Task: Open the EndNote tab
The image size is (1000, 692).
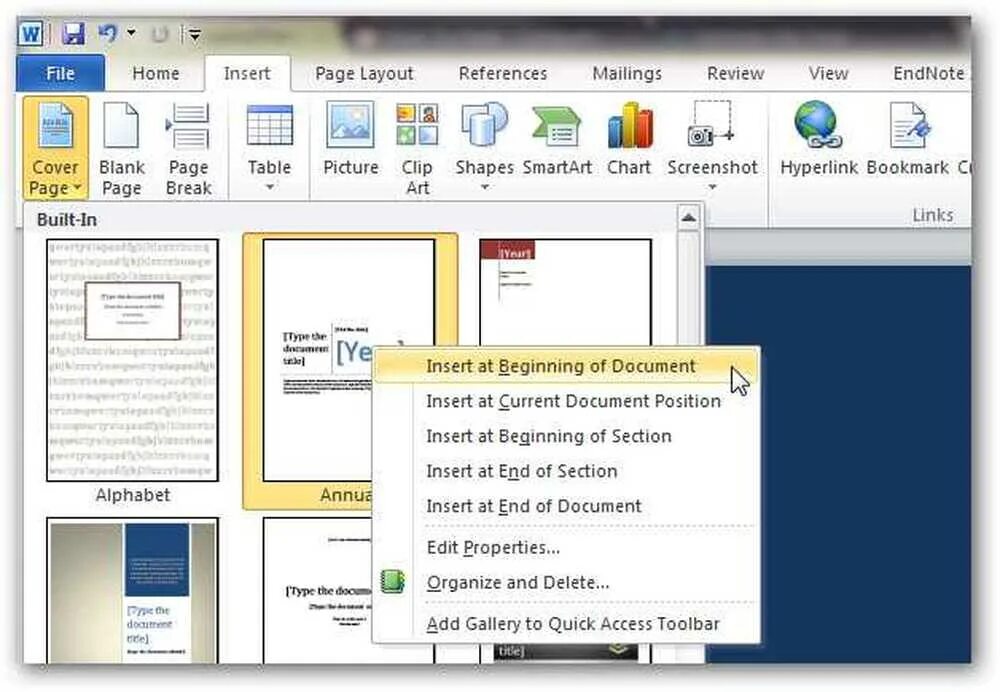Action: point(929,73)
